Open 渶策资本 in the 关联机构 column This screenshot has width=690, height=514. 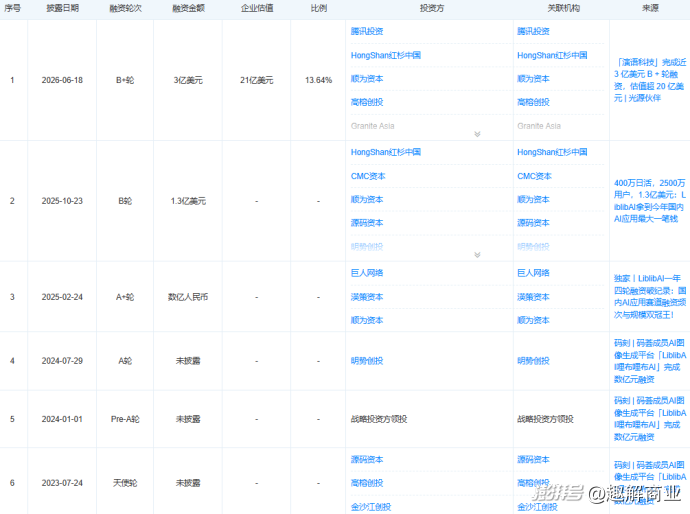[533, 297]
